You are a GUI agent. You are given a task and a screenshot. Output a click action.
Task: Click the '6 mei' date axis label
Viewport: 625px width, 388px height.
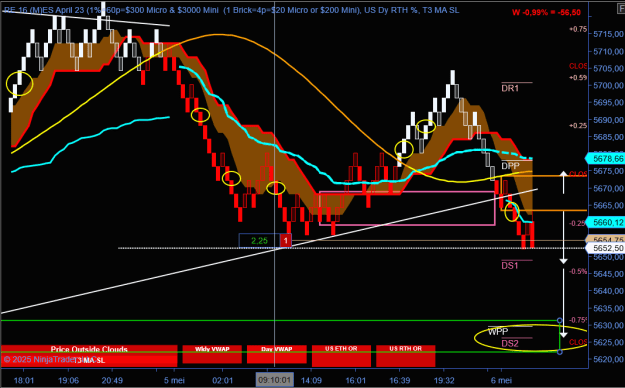[501, 380]
